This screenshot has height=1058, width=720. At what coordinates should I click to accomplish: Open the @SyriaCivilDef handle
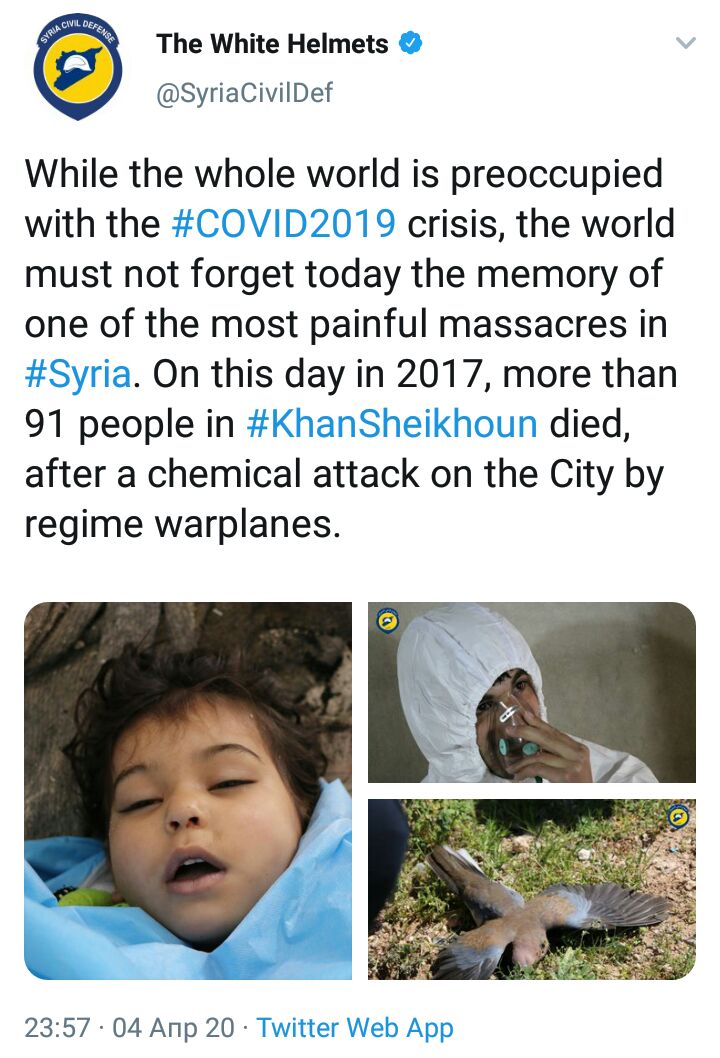[244, 92]
